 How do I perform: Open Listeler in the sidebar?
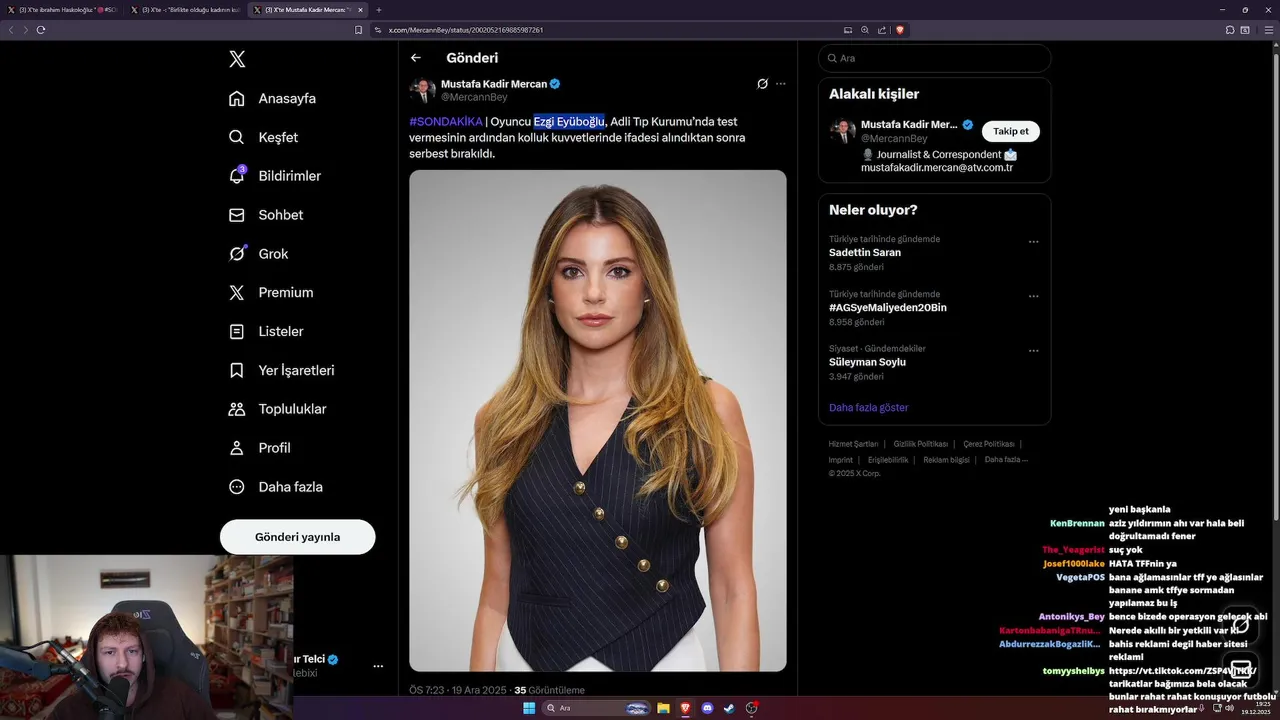265,331
